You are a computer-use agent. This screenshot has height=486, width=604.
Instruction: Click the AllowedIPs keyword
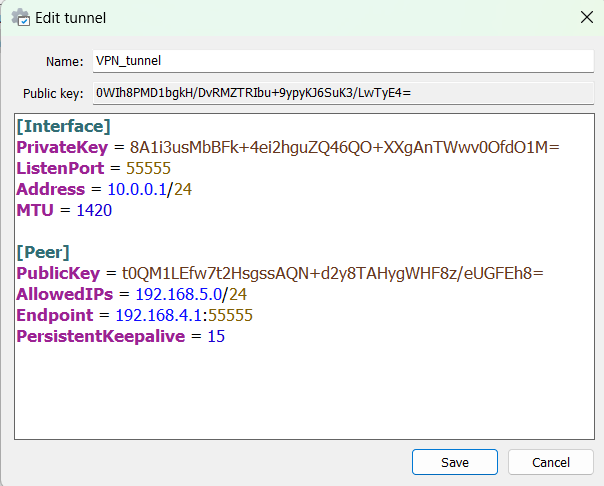tap(65, 294)
